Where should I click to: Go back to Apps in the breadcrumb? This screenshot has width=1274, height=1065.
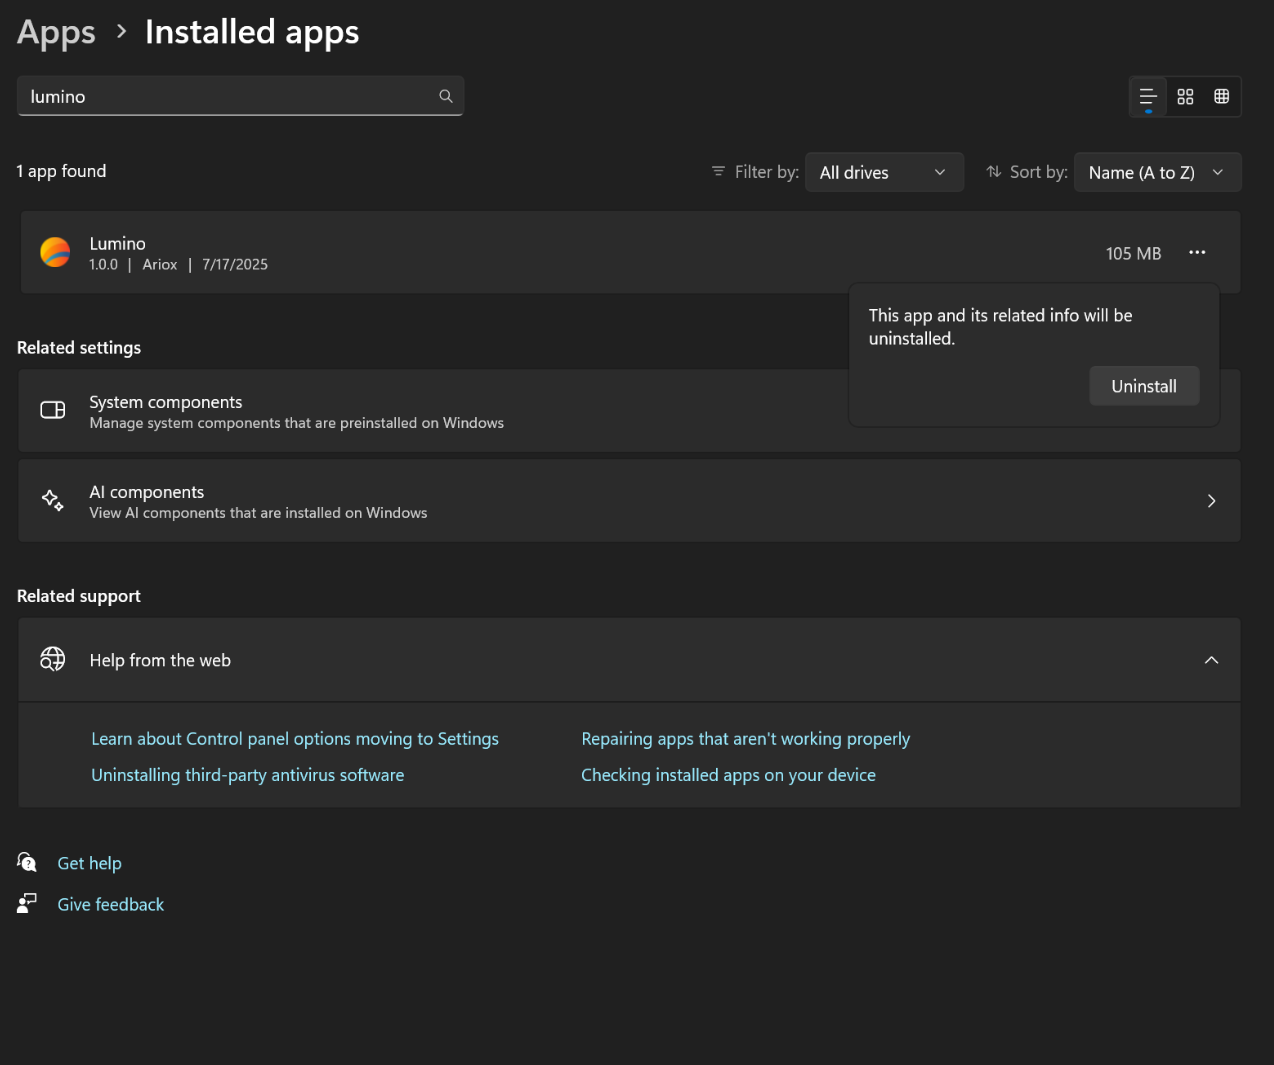coord(56,33)
